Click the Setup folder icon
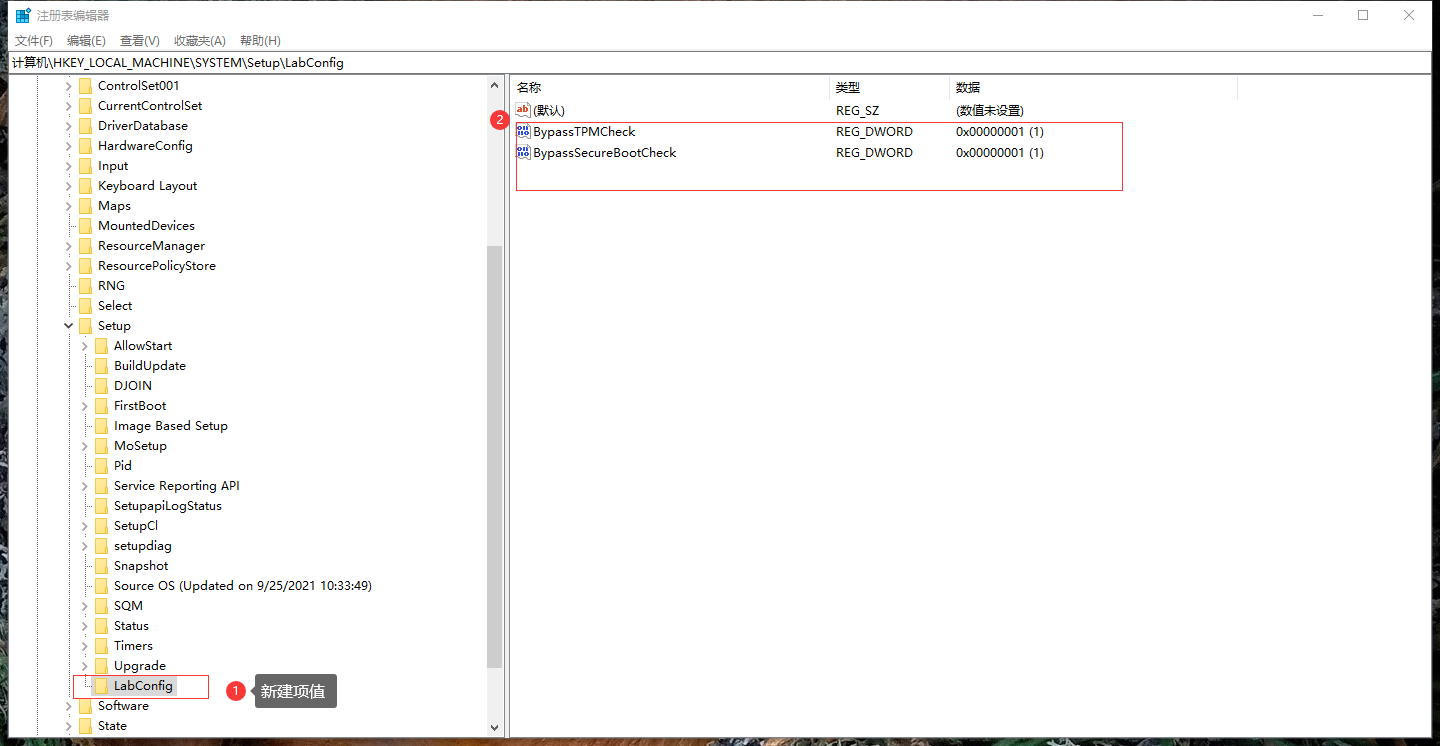 [85, 325]
